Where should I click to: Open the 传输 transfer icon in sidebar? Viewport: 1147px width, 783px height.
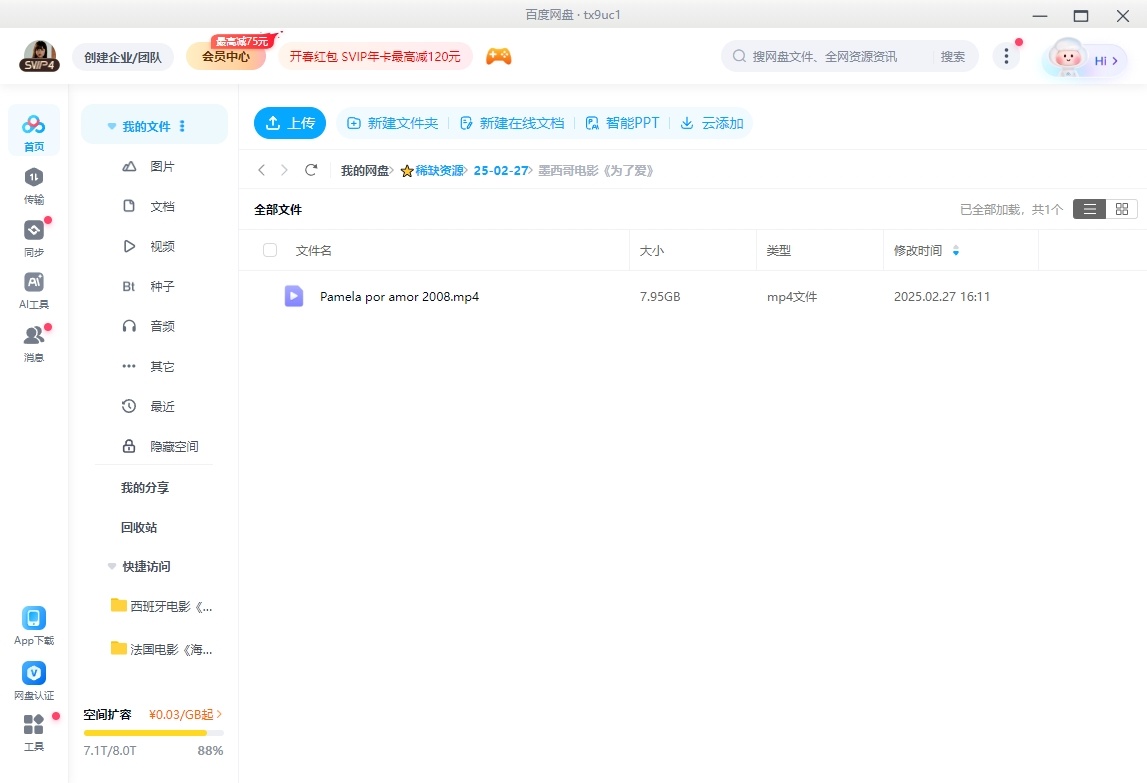[x=33, y=178]
